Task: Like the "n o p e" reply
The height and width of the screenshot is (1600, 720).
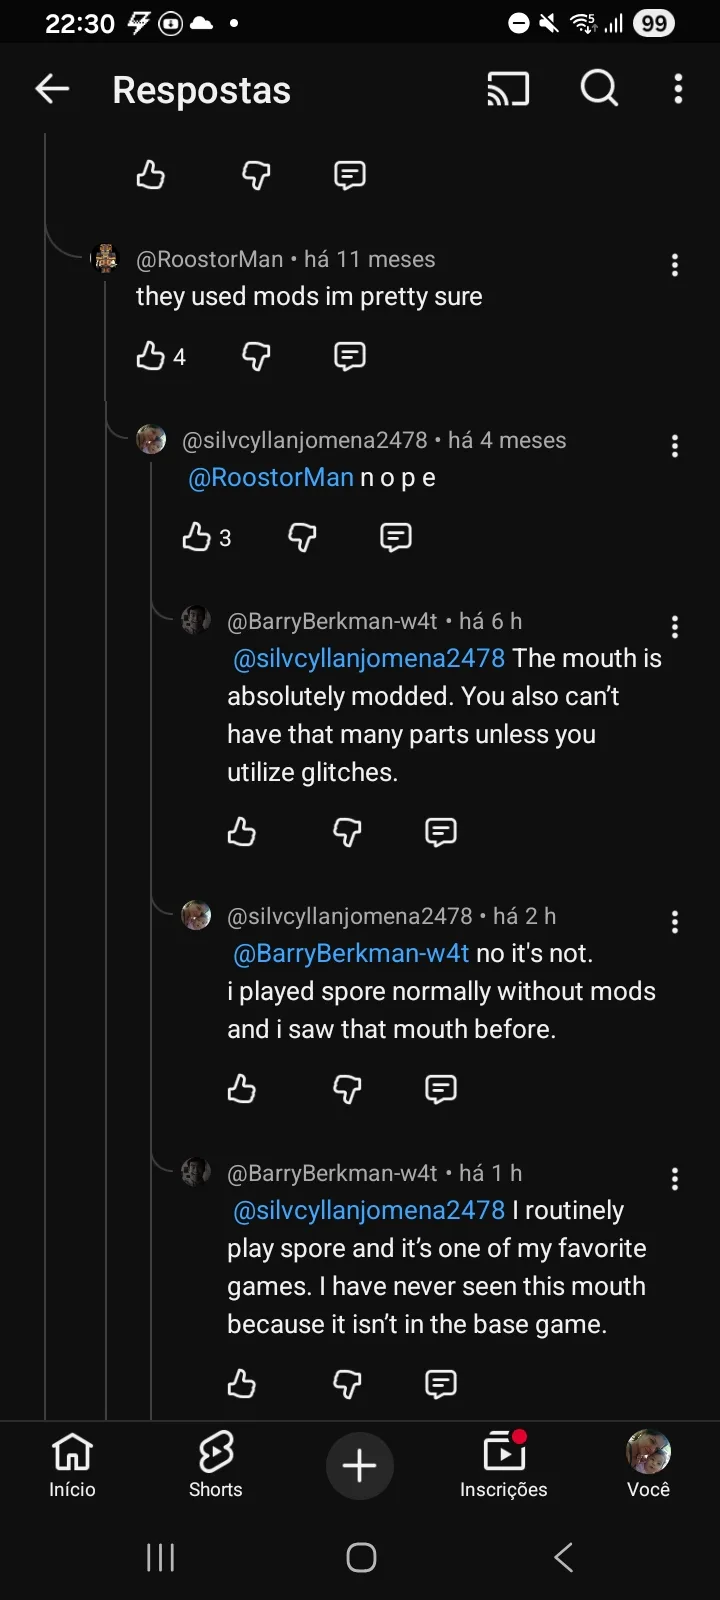Action: [197, 537]
